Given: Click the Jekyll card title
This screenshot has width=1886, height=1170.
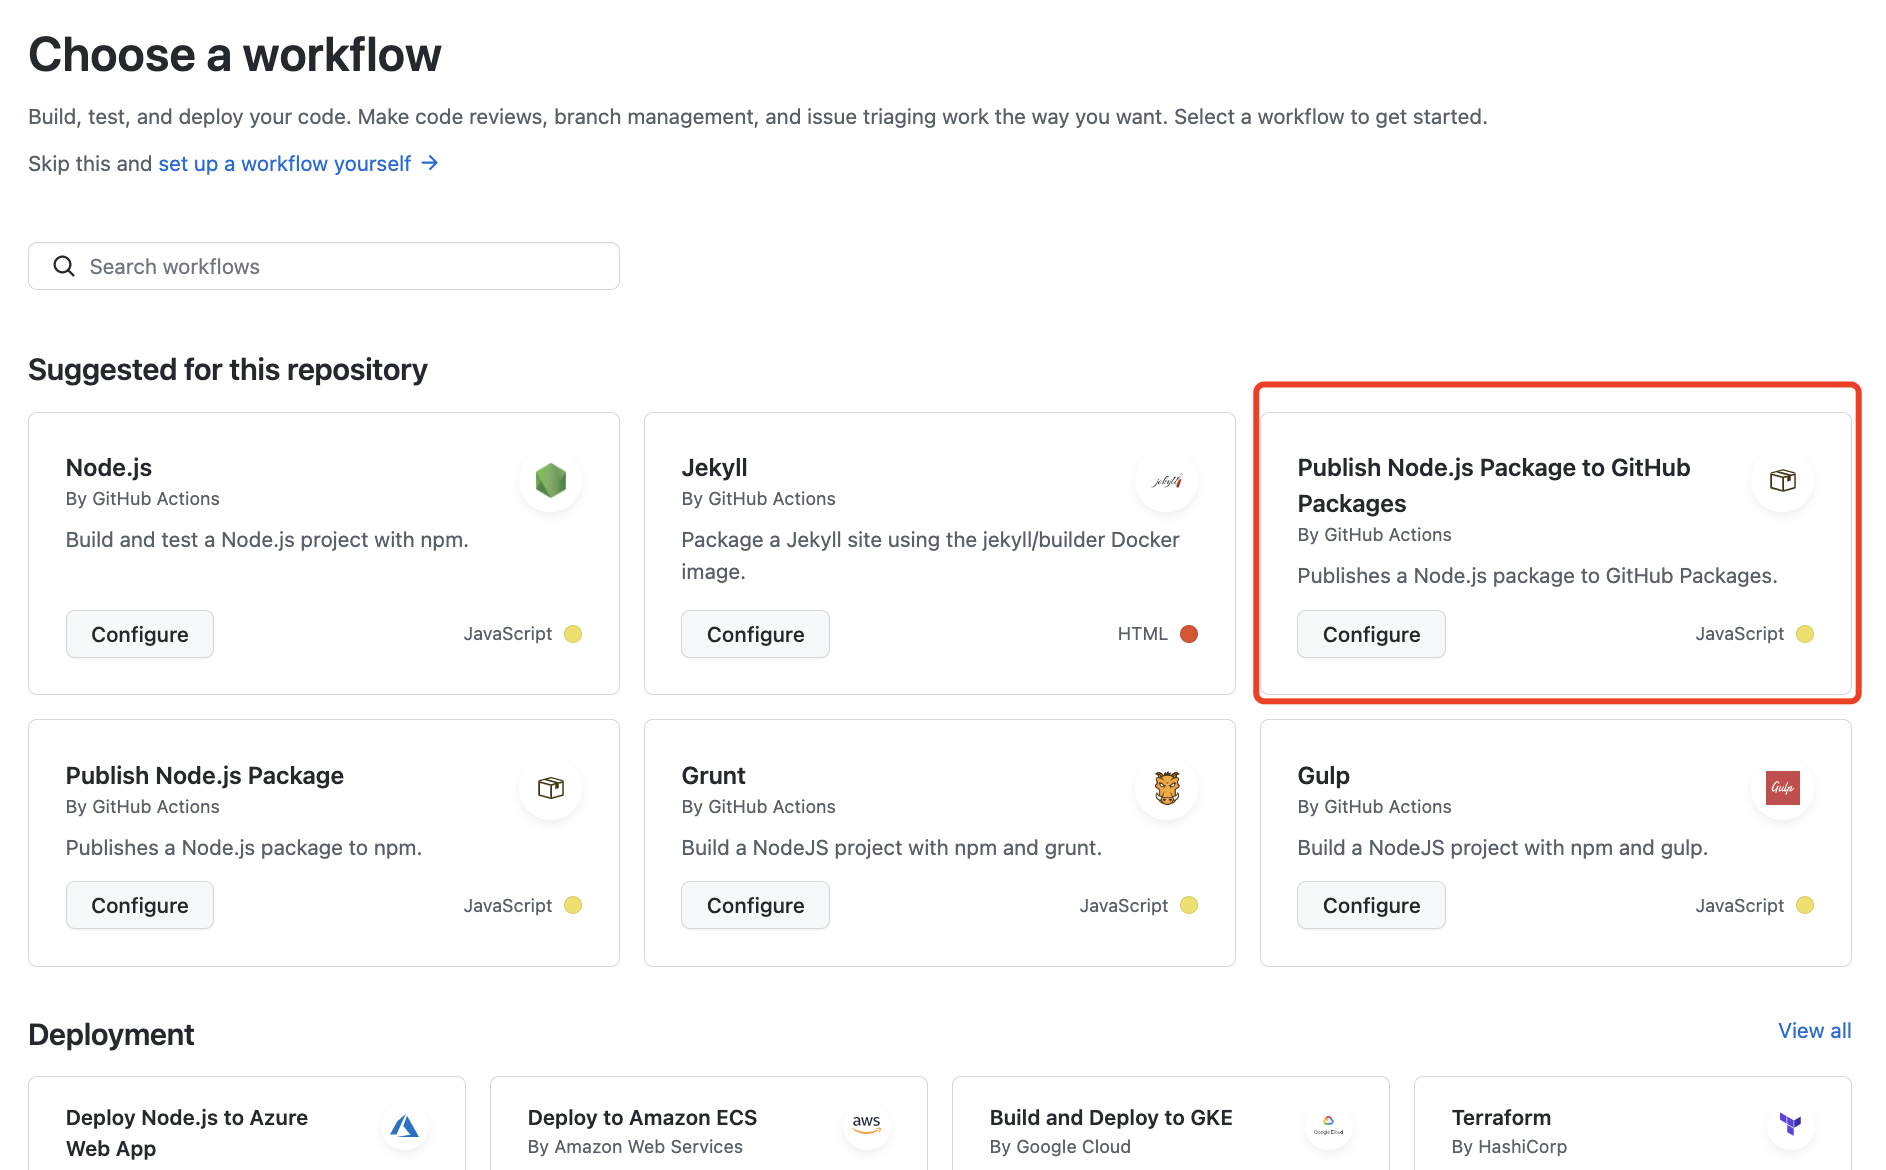Looking at the screenshot, I should tap(715, 468).
